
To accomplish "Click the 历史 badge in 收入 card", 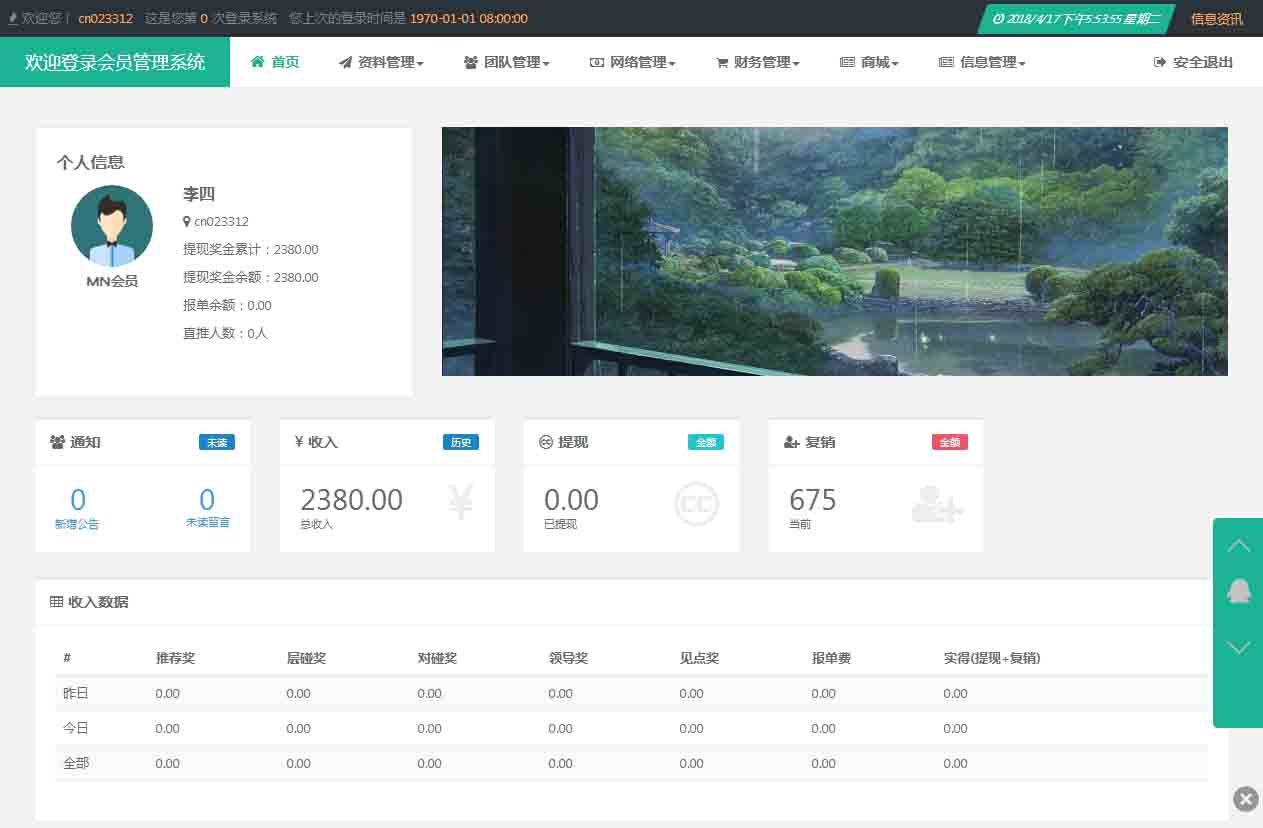I will point(460,442).
